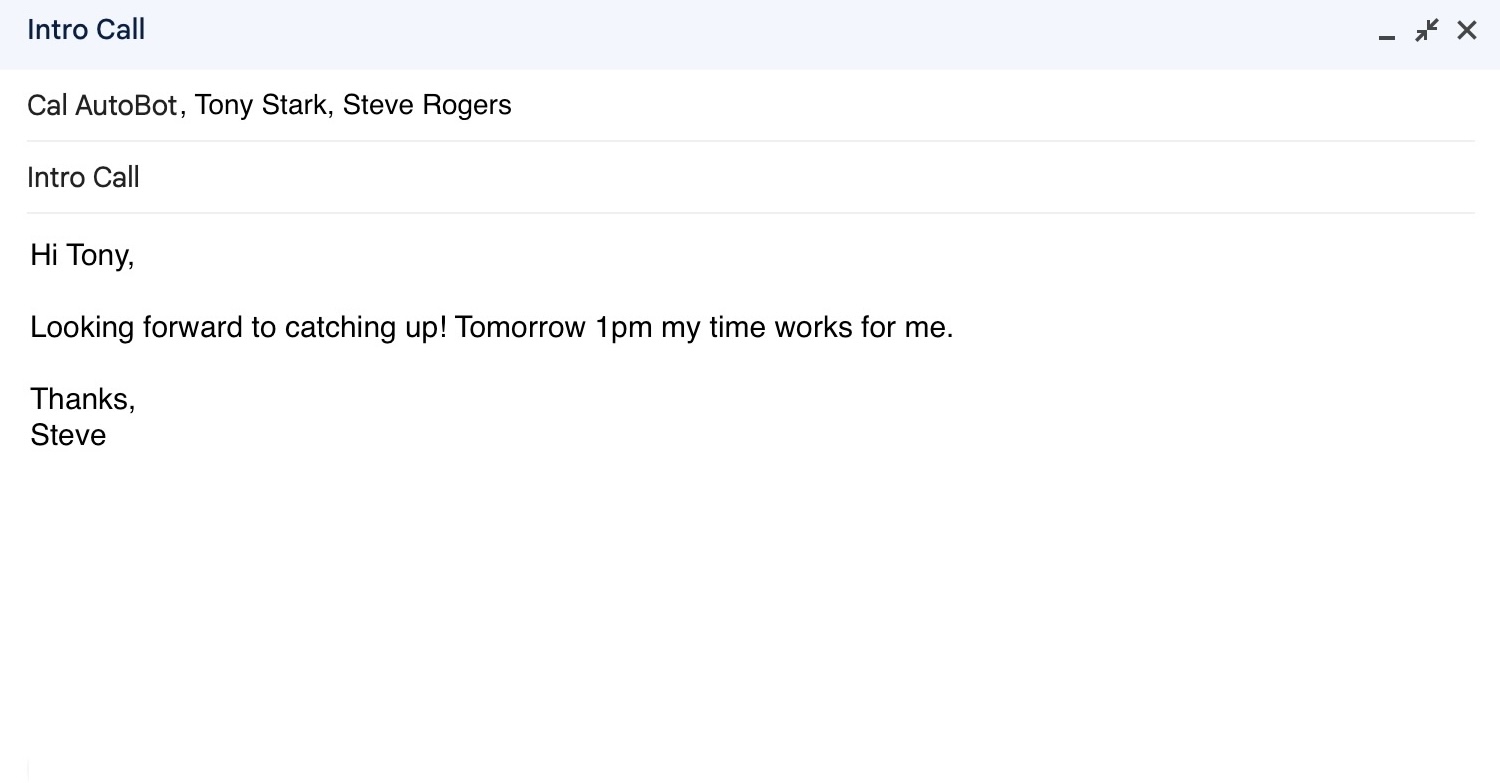Click the recipients field showing three names
This screenshot has width=1500, height=783.
[270, 104]
